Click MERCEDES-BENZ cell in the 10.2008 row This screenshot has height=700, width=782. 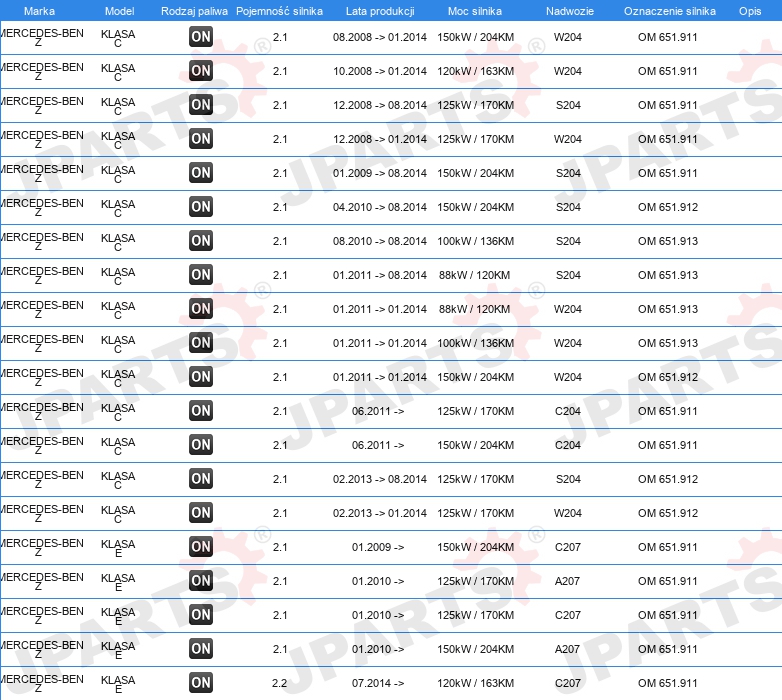point(42,71)
